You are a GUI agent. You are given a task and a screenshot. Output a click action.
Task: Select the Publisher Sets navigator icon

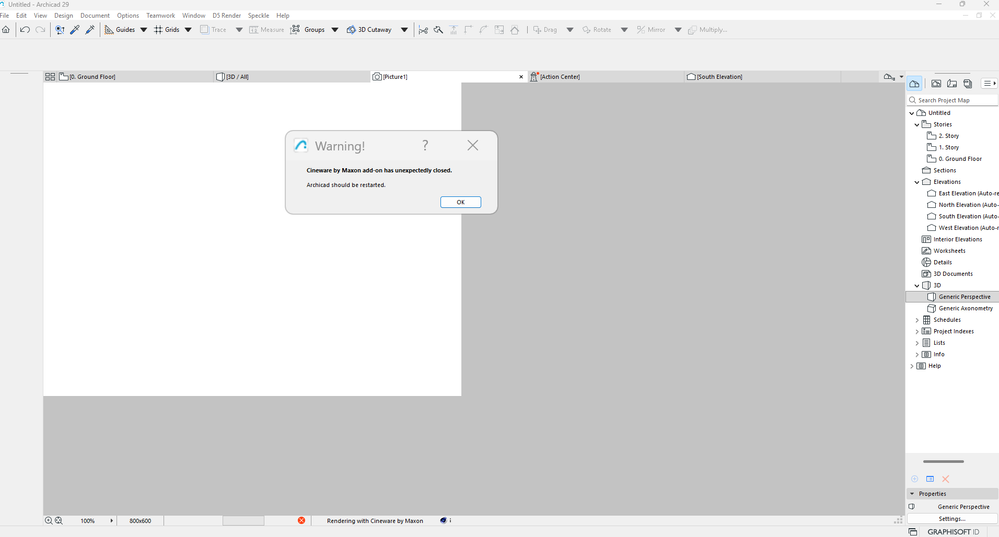click(x=968, y=83)
